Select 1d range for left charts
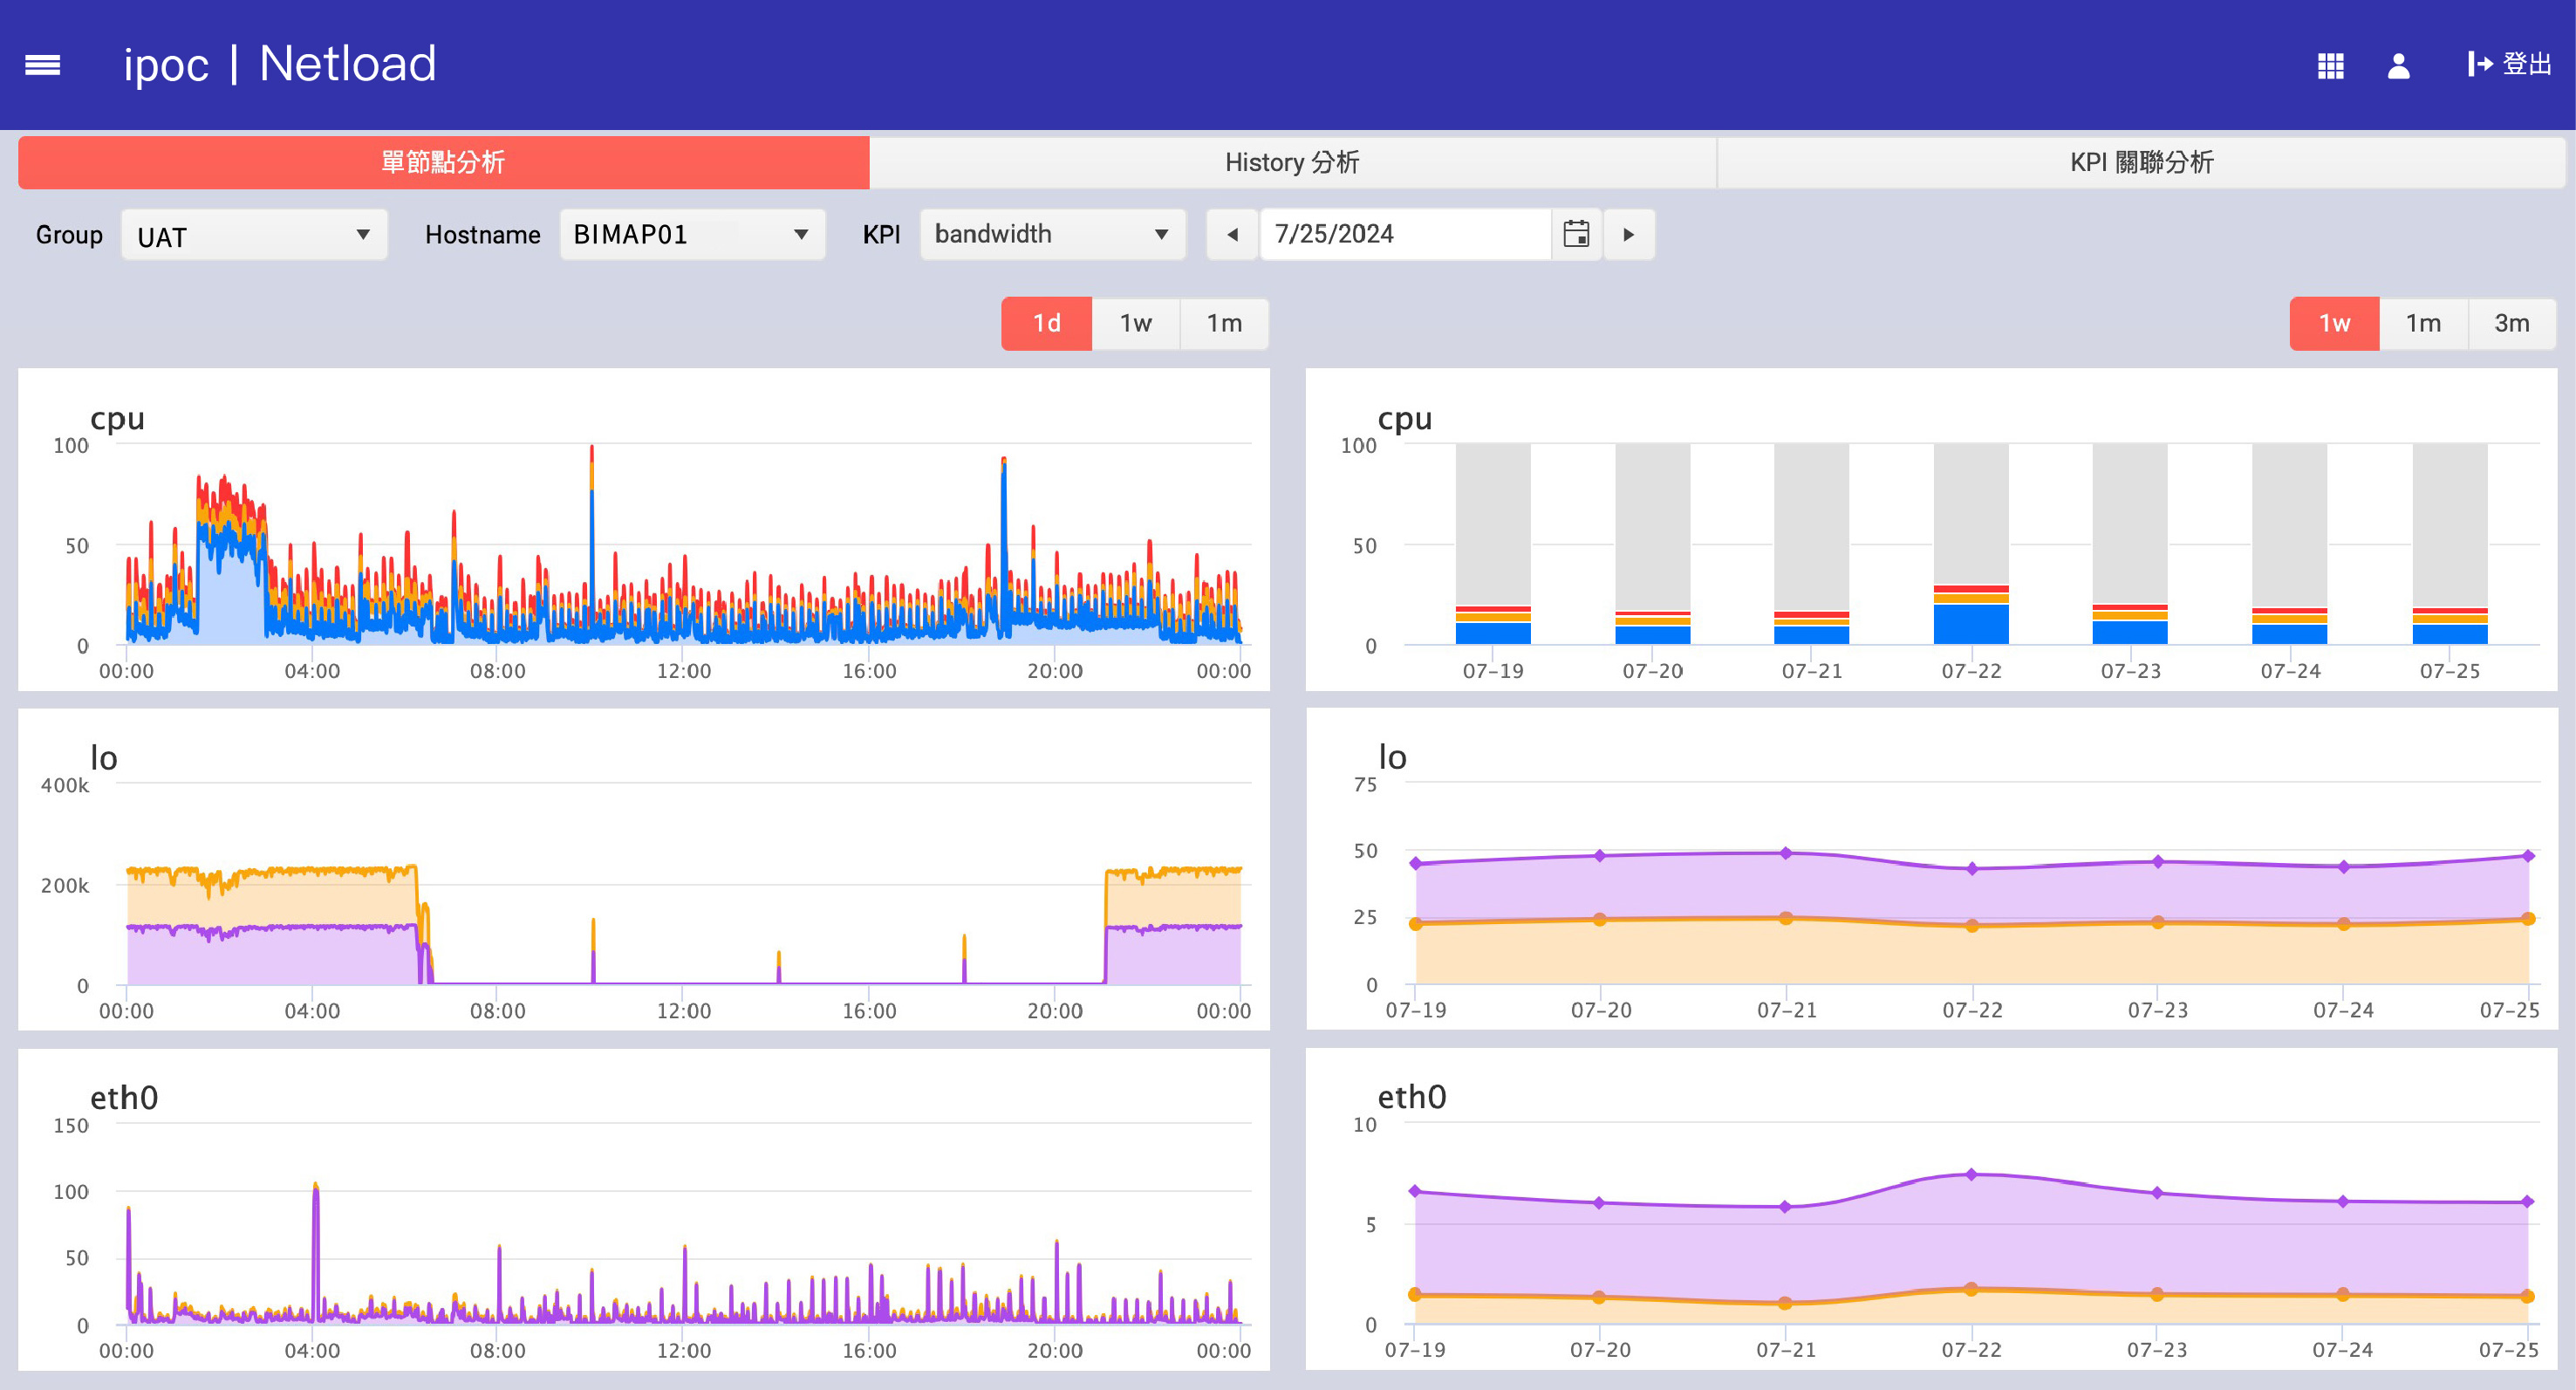The height and width of the screenshot is (1390, 2576). tap(1046, 323)
